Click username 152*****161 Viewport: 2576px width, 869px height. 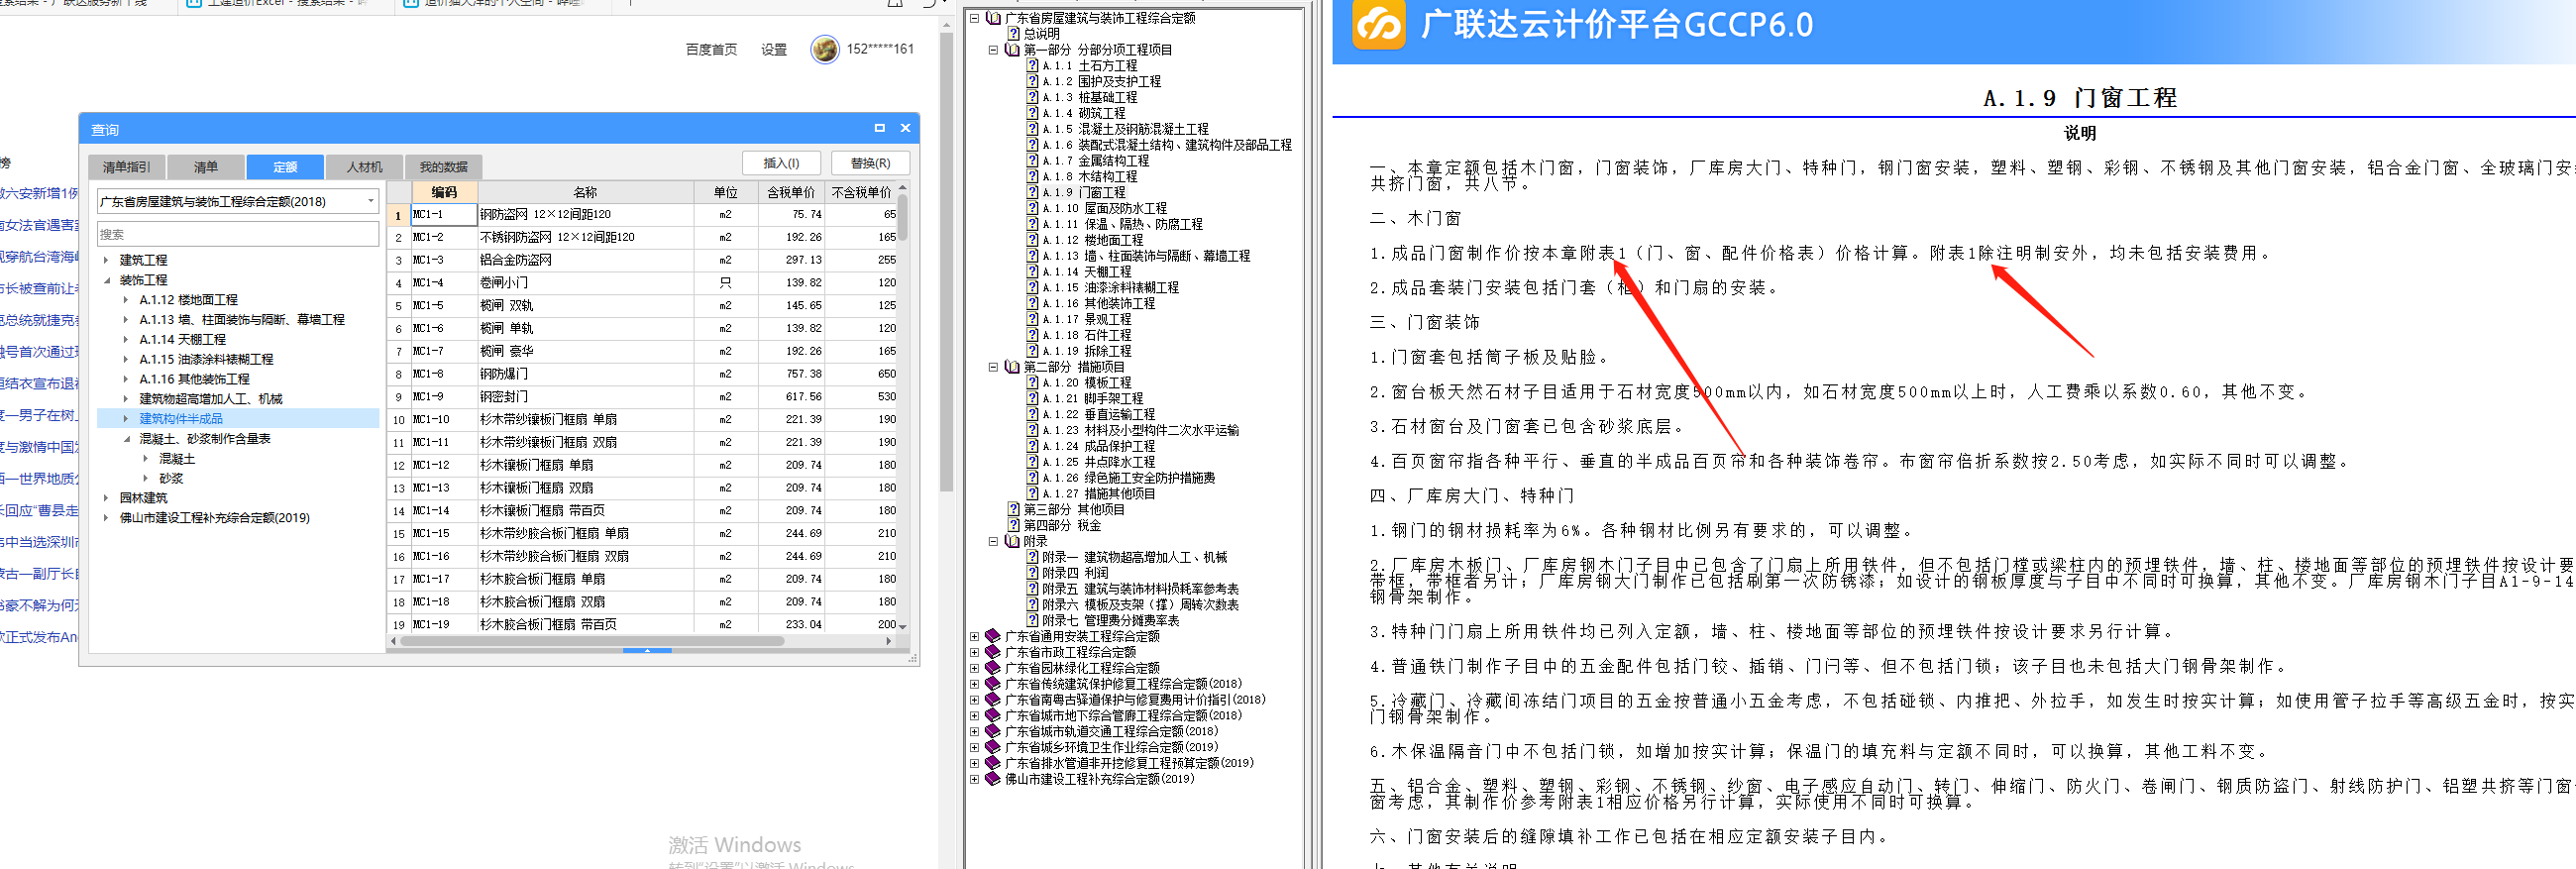(x=880, y=49)
